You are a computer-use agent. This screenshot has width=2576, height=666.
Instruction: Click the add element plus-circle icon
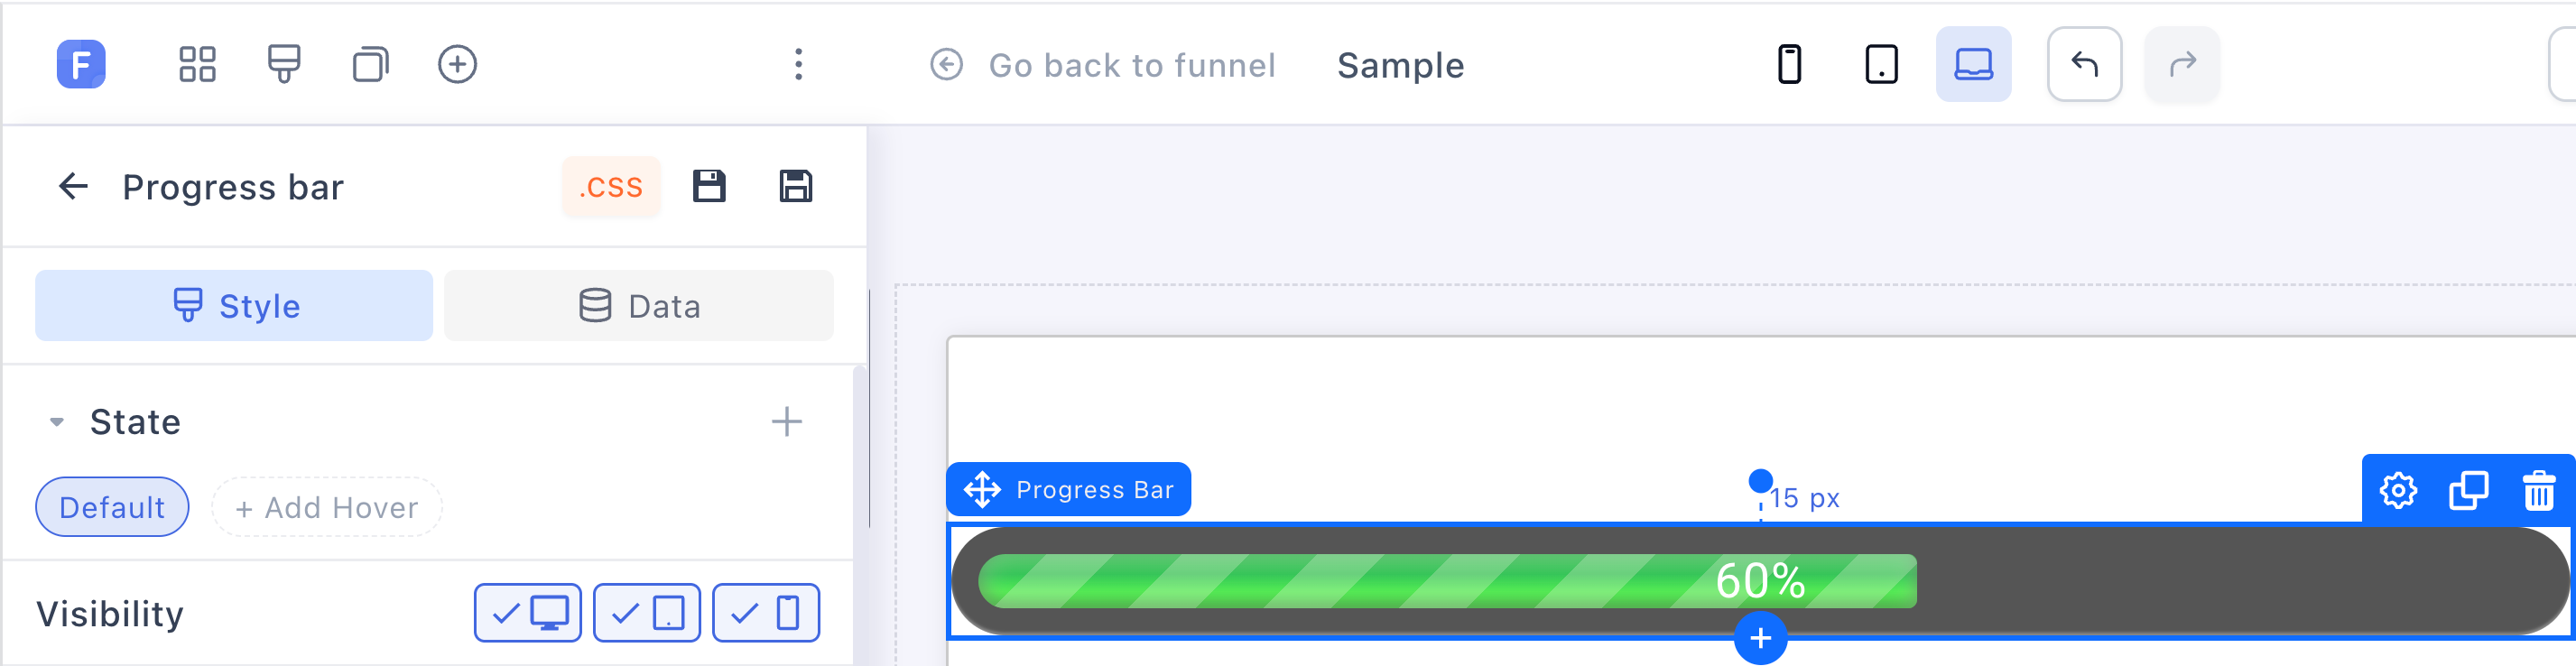tap(458, 65)
